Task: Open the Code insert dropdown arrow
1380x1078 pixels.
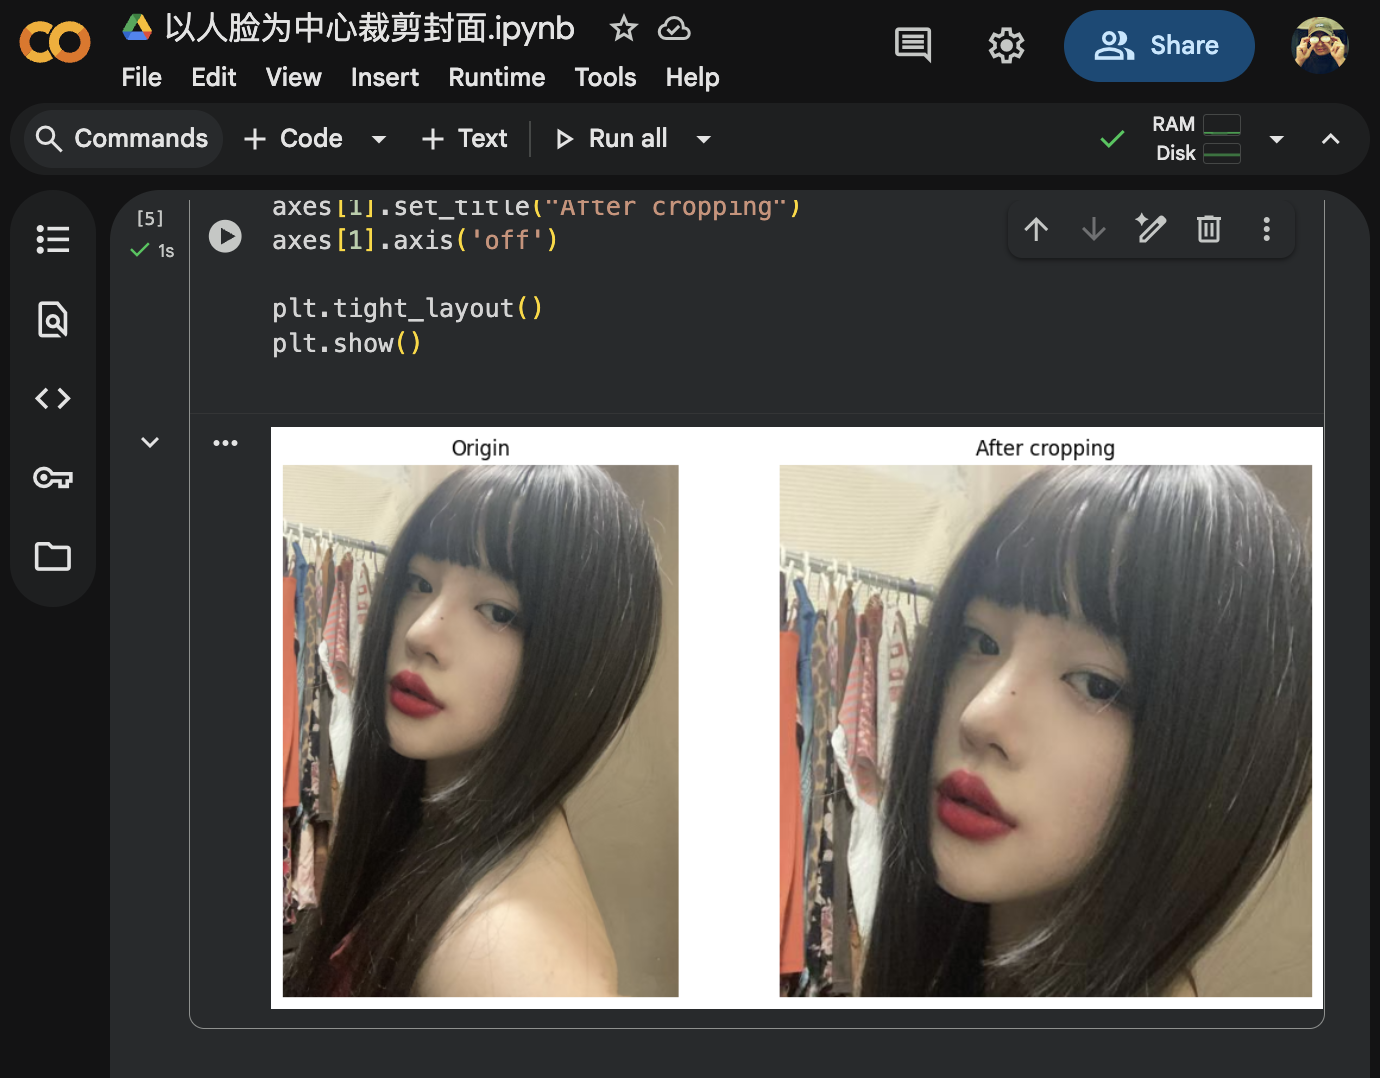Action: click(x=379, y=140)
